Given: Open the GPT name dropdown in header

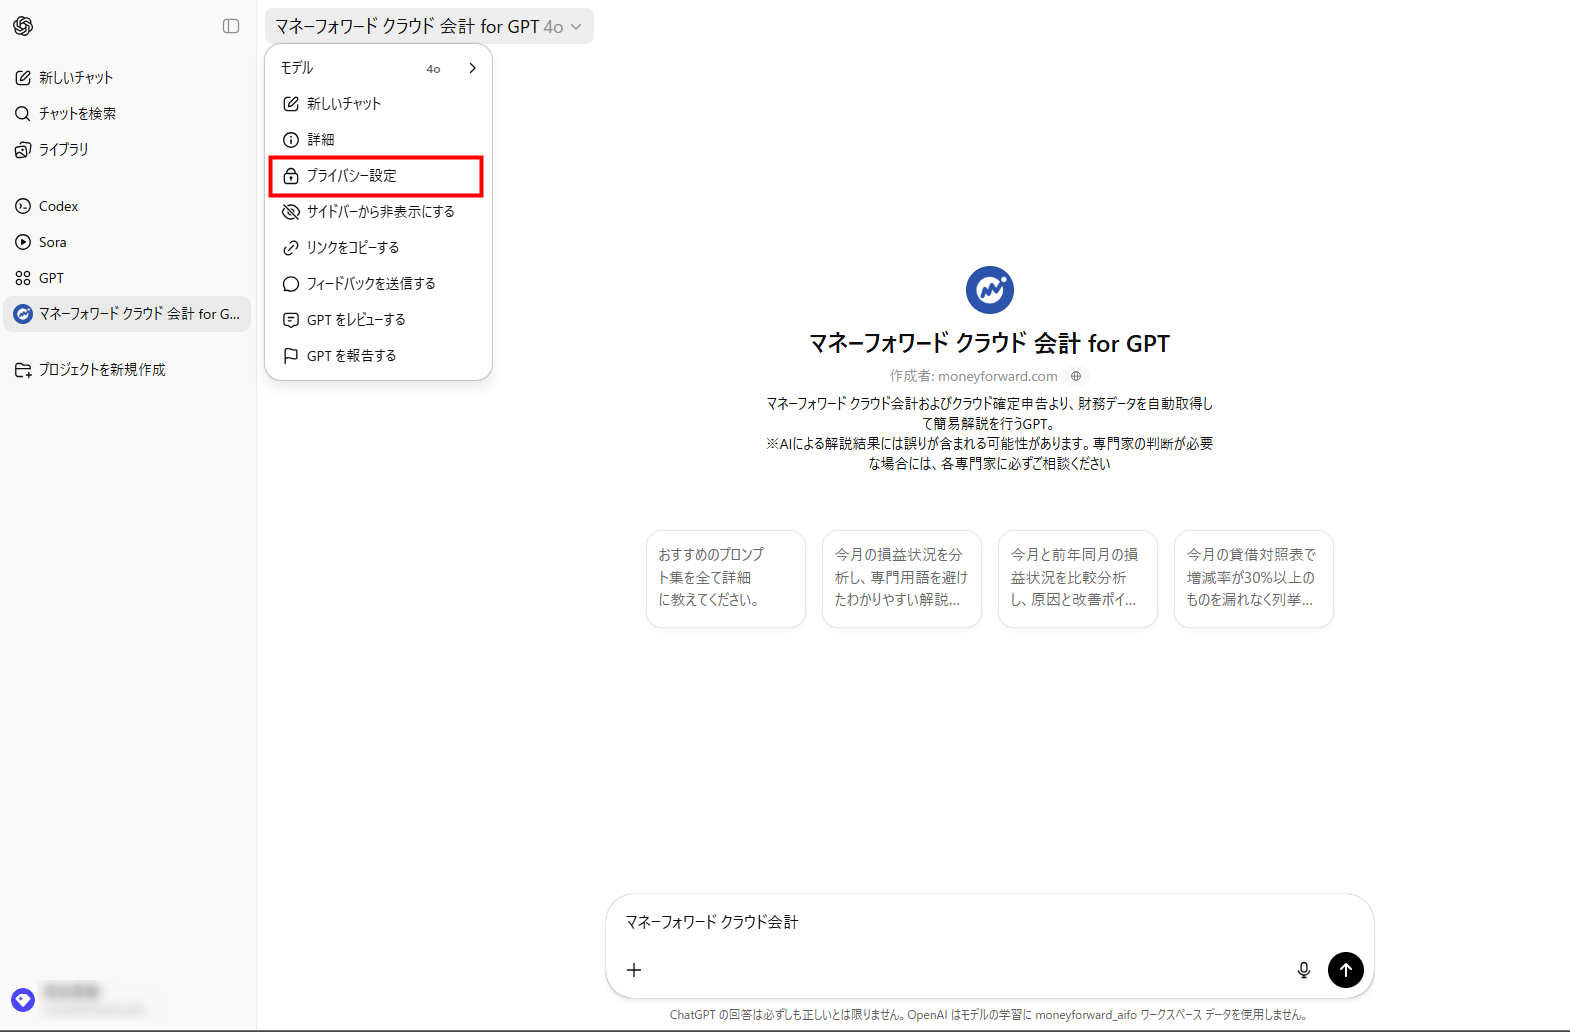Looking at the screenshot, I should pyautogui.click(x=429, y=26).
